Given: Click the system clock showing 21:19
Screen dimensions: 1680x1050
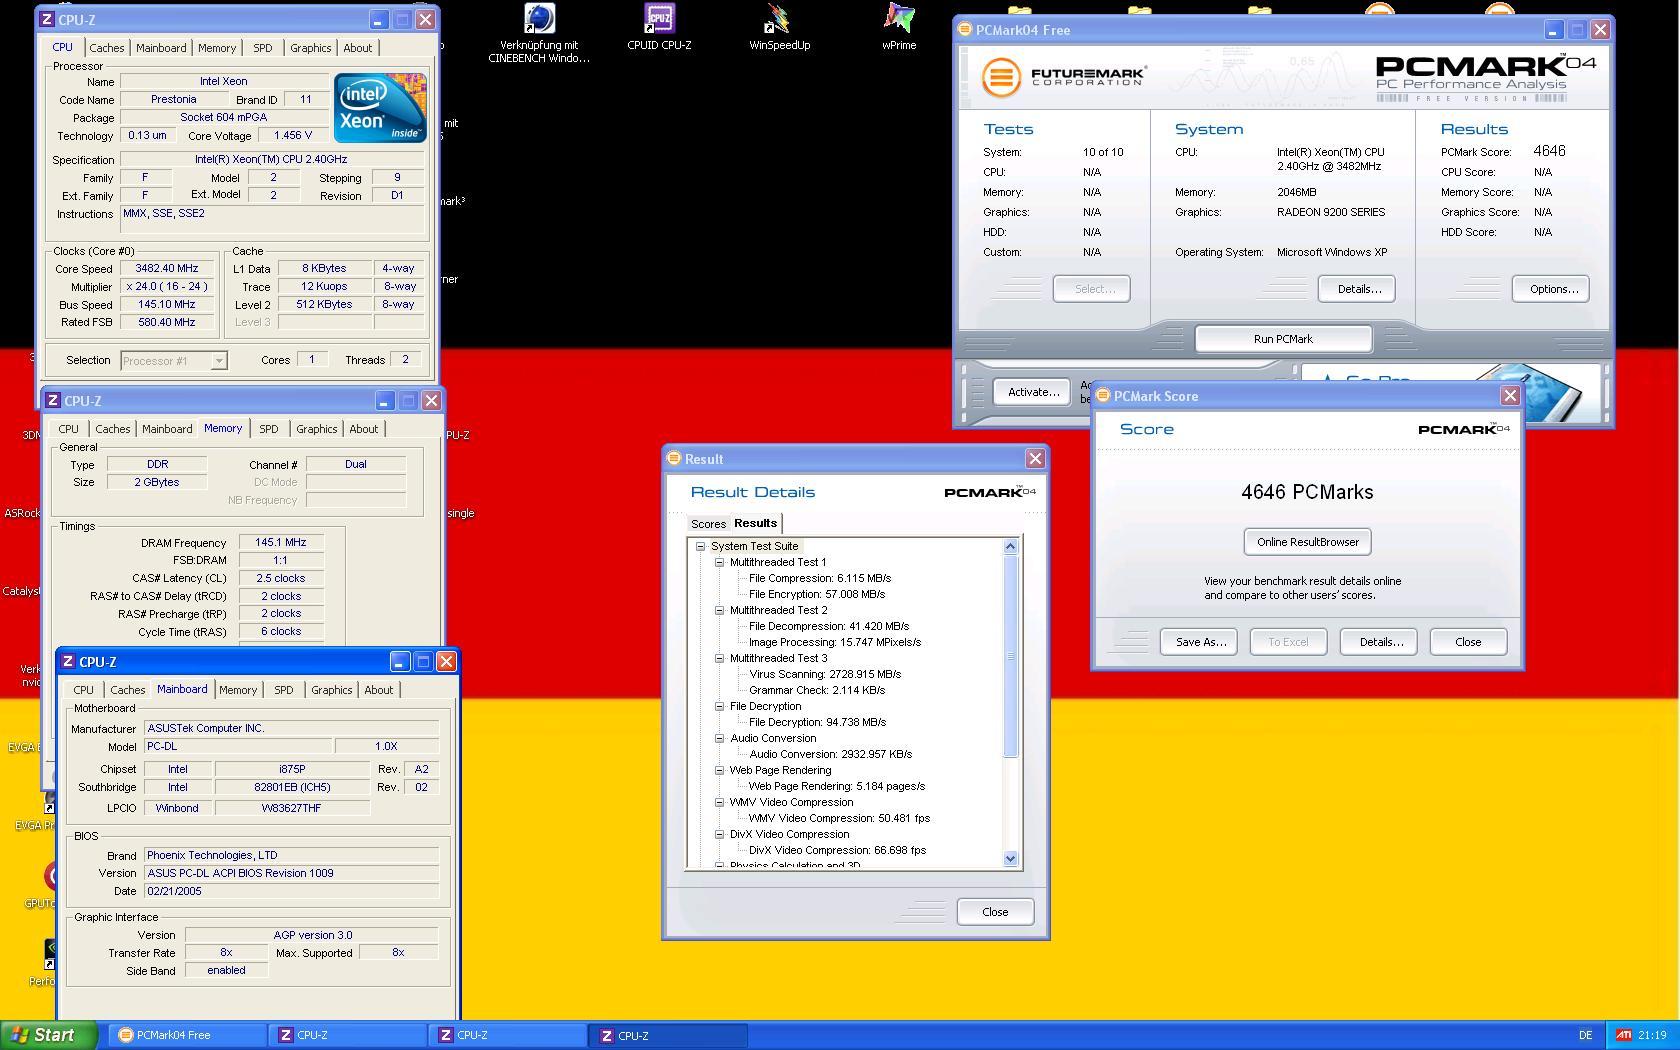Looking at the screenshot, I should (1652, 1035).
